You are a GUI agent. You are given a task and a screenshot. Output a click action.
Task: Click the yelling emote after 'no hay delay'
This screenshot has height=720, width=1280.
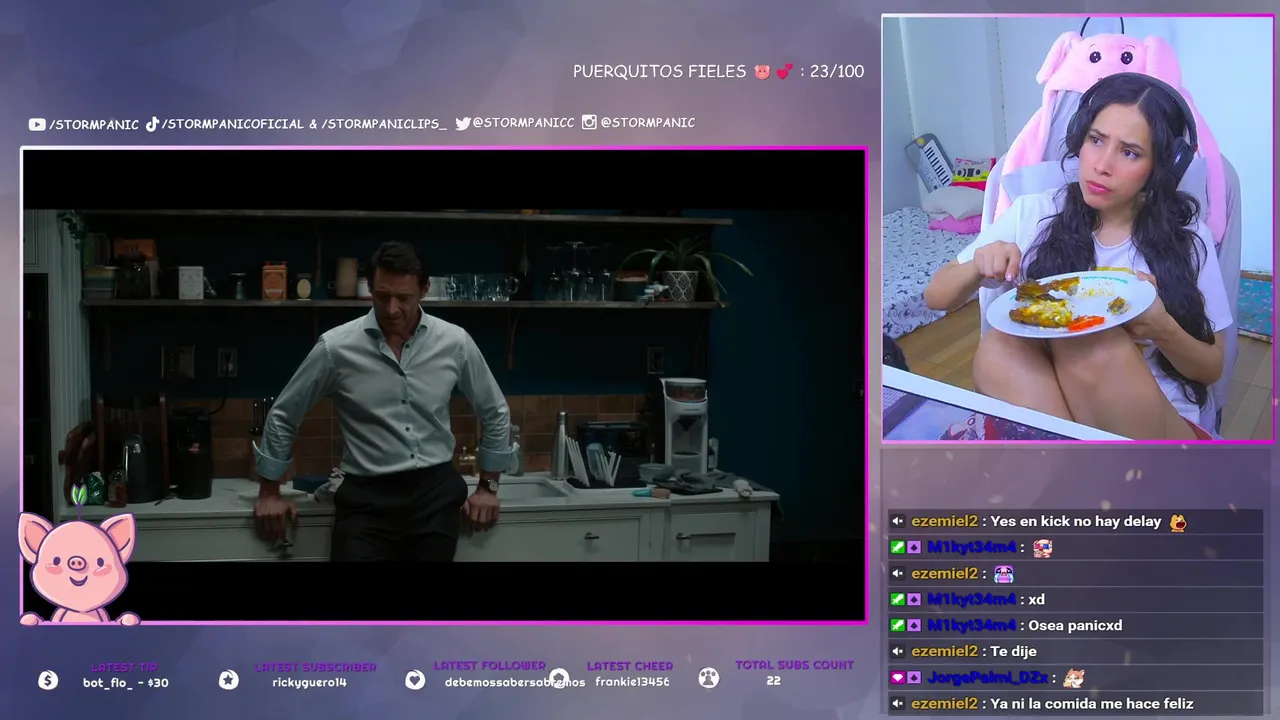click(1178, 521)
